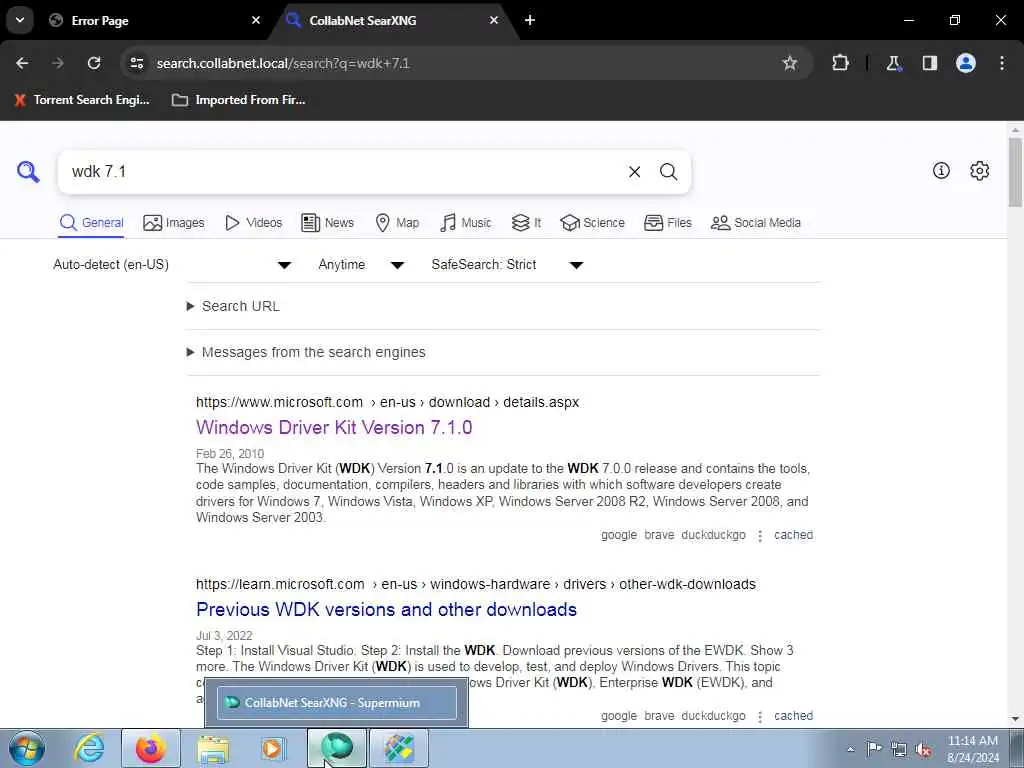
Task: Open the Imported From Firefox bookmarks folder
Action: point(238,100)
